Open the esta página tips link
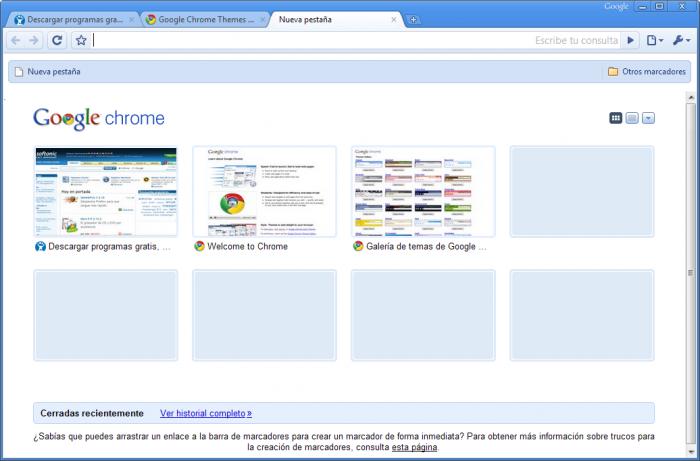 point(414,447)
